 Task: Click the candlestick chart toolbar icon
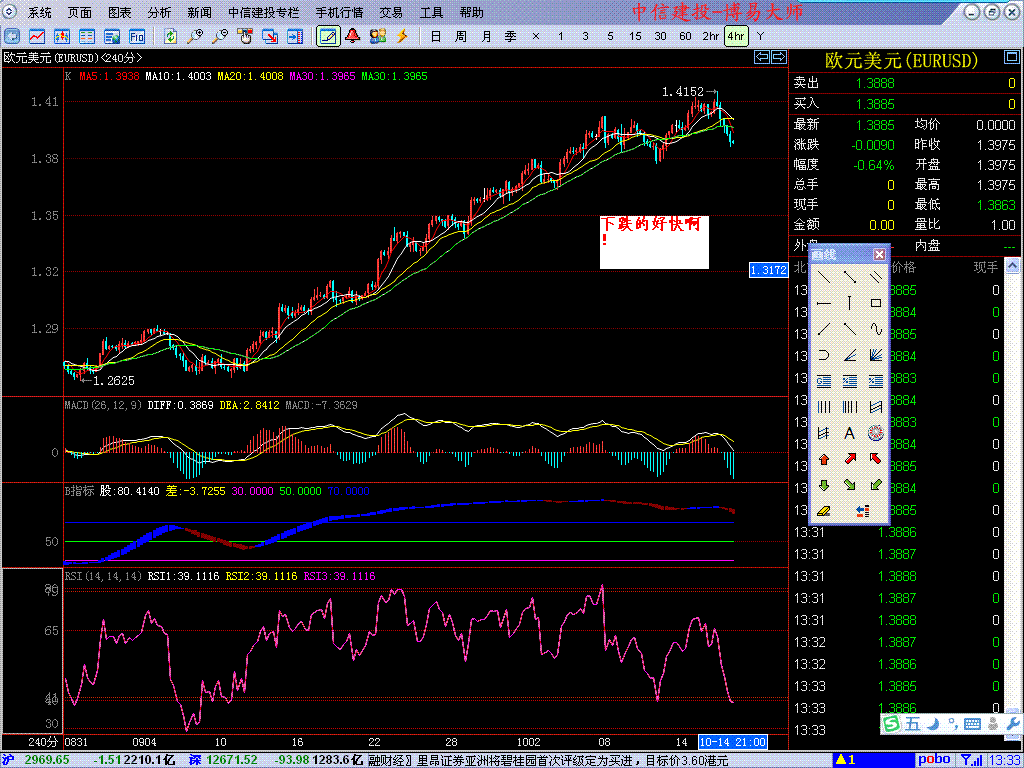62,36
